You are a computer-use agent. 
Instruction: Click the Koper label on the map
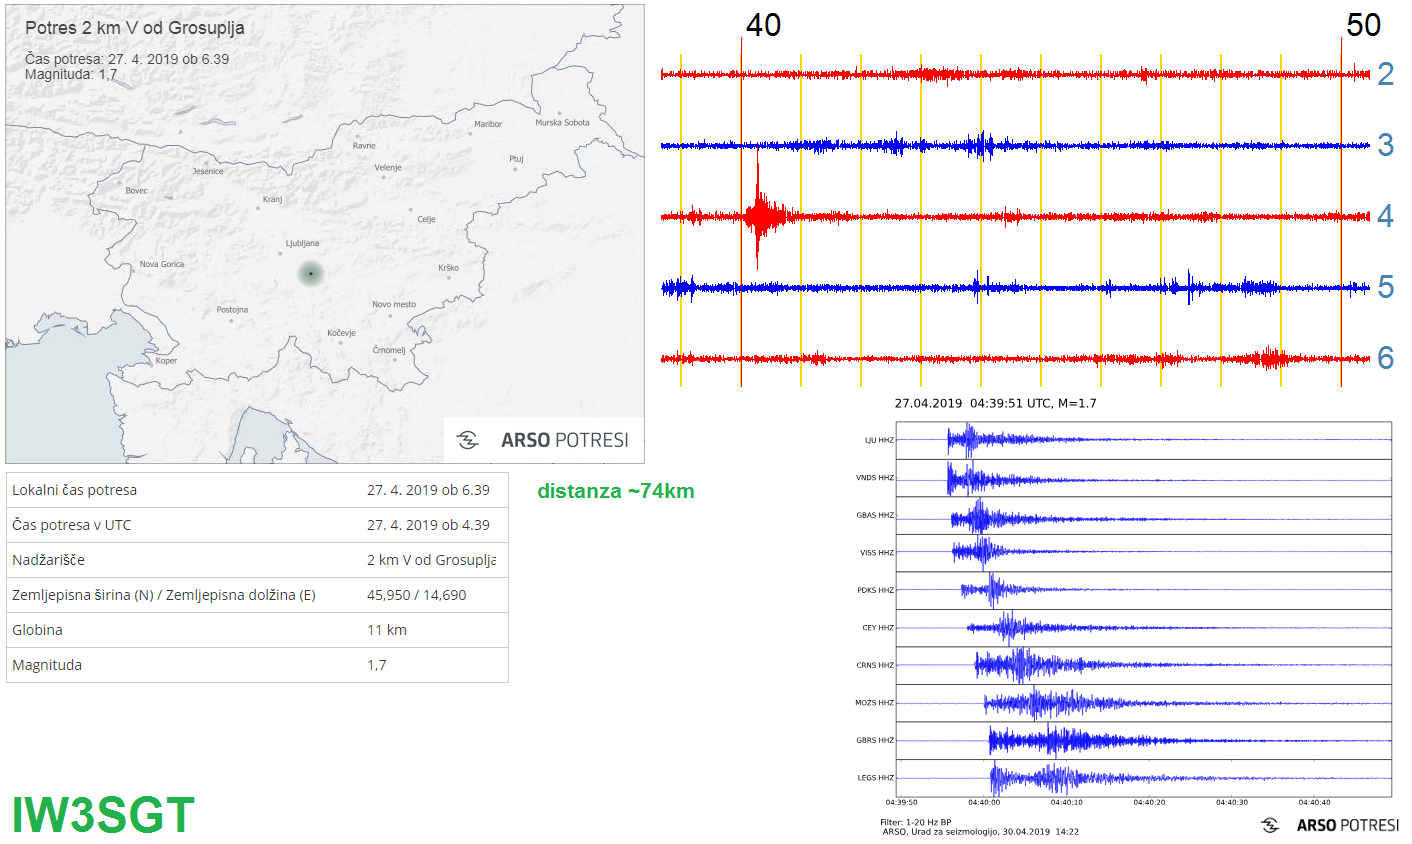(166, 361)
